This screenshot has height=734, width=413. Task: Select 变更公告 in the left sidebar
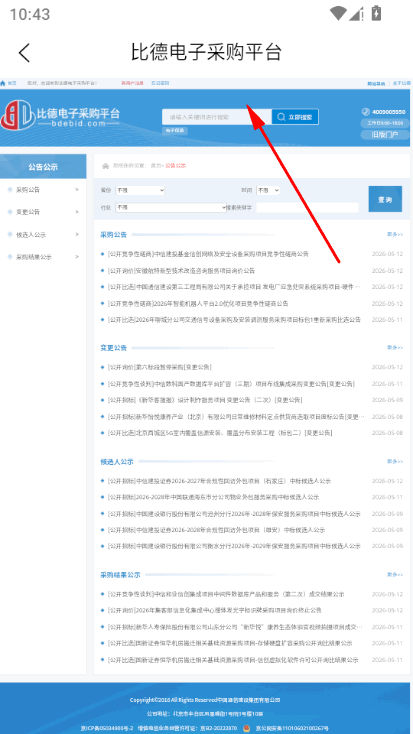tap(28, 212)
